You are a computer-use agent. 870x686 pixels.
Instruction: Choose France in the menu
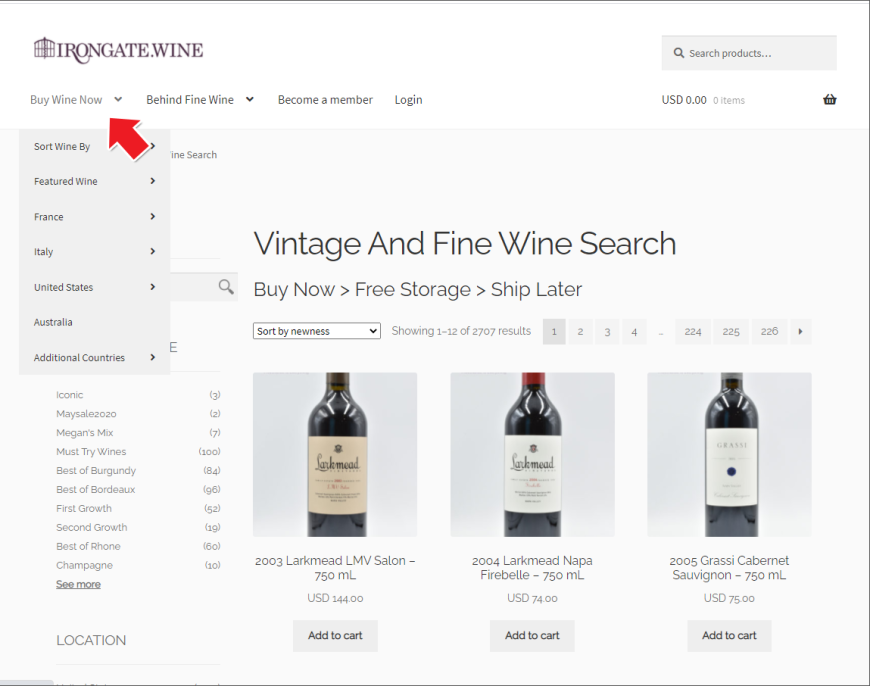[x=48, y=217]
